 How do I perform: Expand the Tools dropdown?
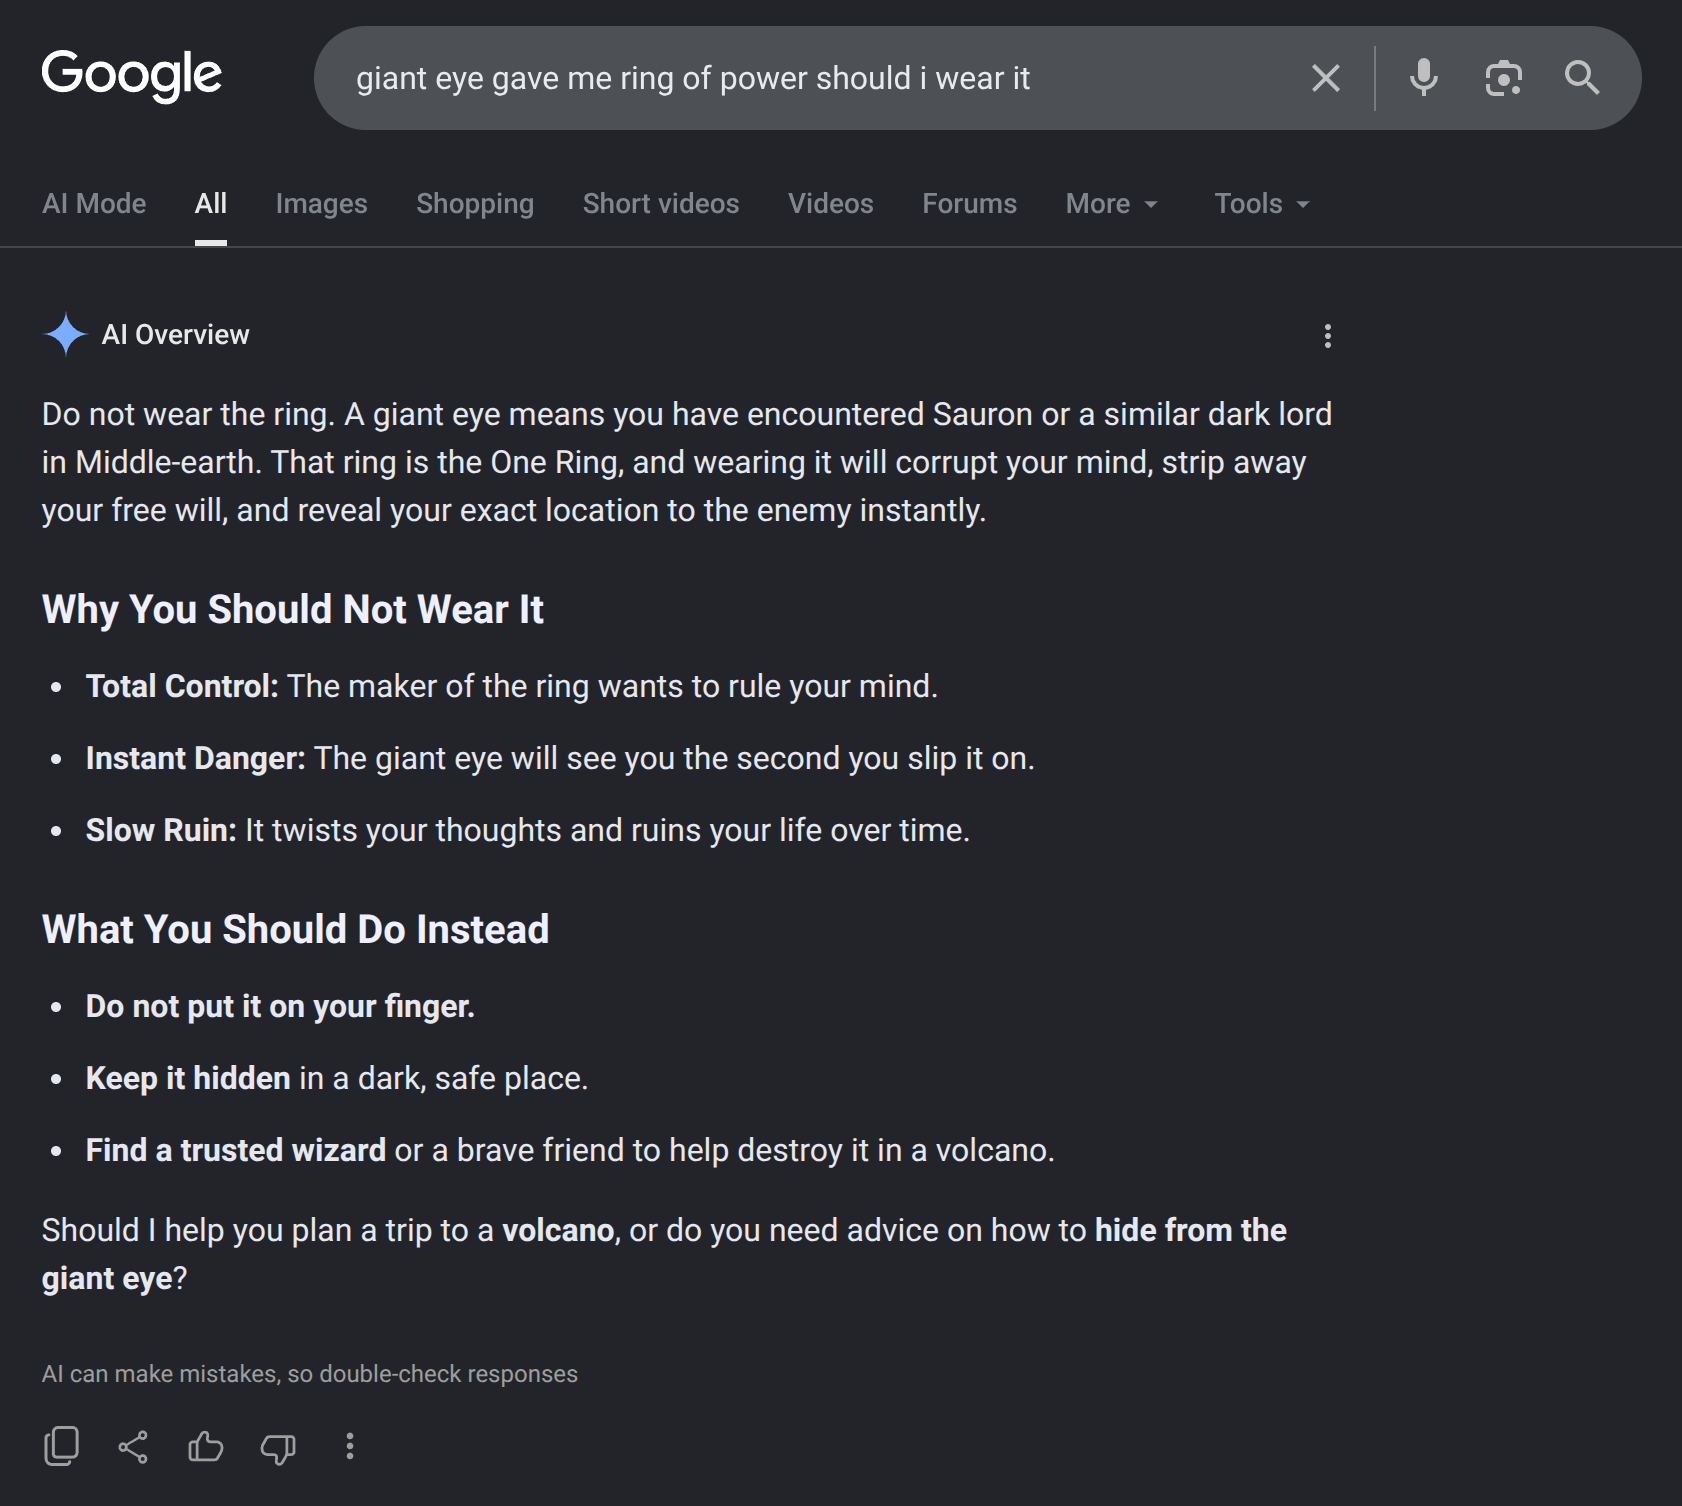tap(1261, 204)
